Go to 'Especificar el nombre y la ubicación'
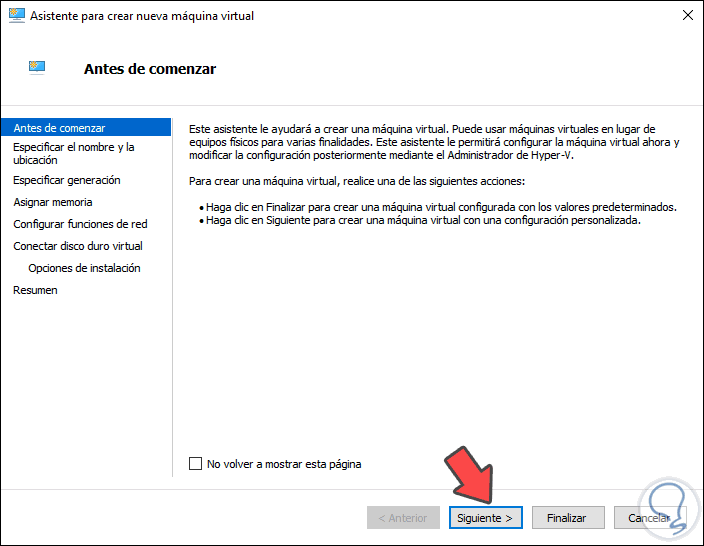Viewport: 704px width, 546px height. [x=73, y=153]
